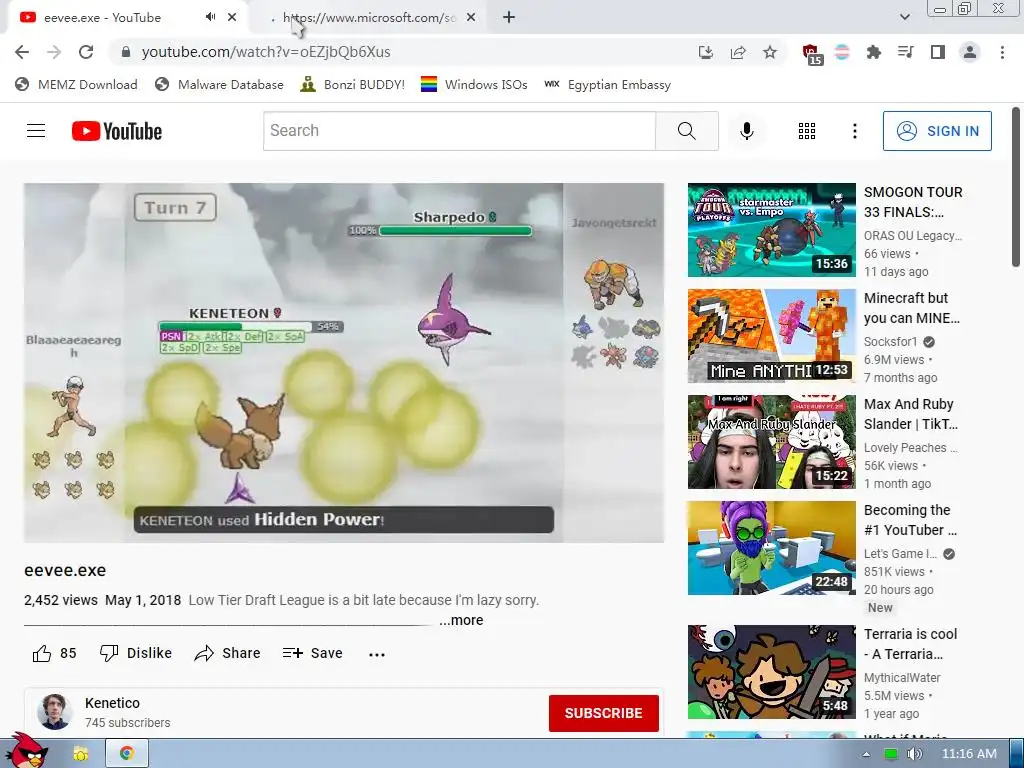Search with voice microphone icon

point(746,131)
